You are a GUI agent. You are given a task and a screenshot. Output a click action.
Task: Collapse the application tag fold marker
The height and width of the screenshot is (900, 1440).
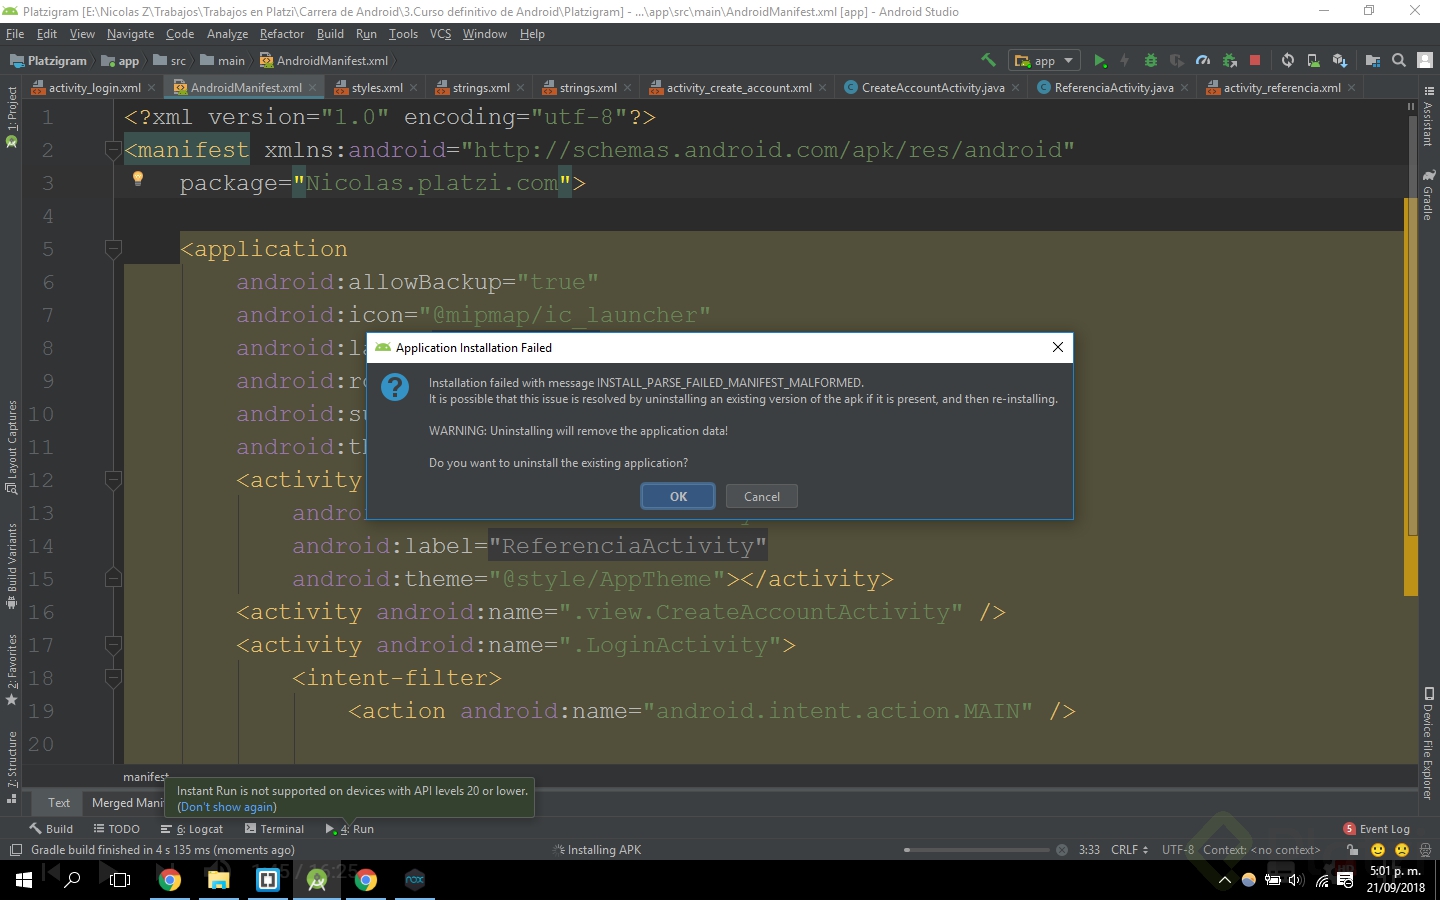[113, 249]
